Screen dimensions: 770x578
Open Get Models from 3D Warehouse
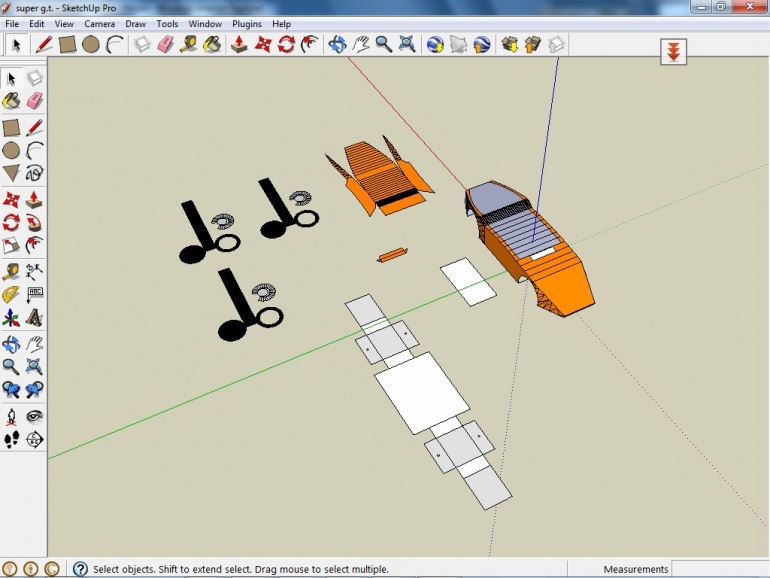[x=509, y=45]
